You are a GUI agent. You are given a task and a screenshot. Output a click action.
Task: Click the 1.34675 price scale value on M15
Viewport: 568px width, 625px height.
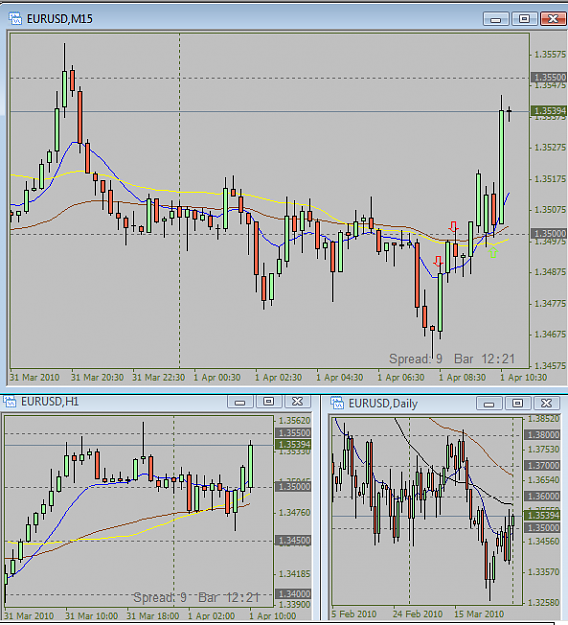click(550, 334)
